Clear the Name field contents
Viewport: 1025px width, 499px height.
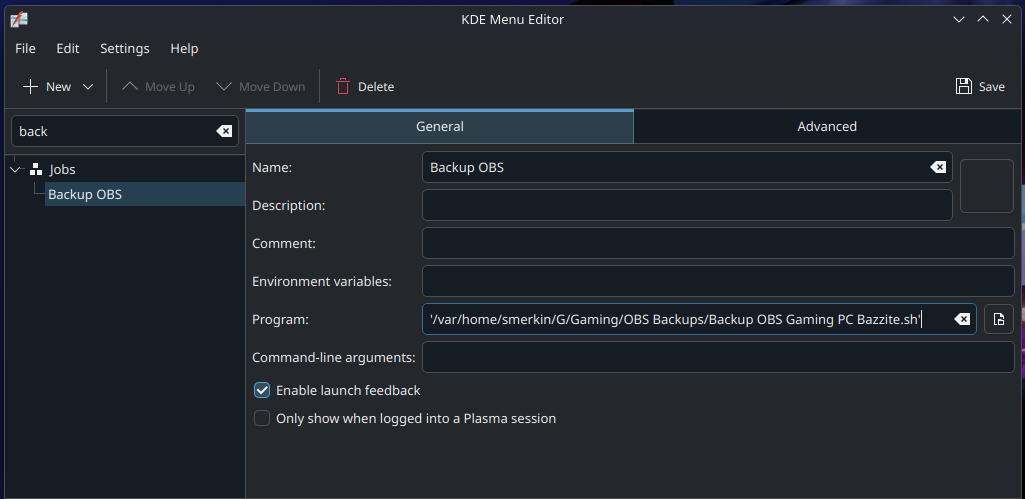tap(938, 167)
